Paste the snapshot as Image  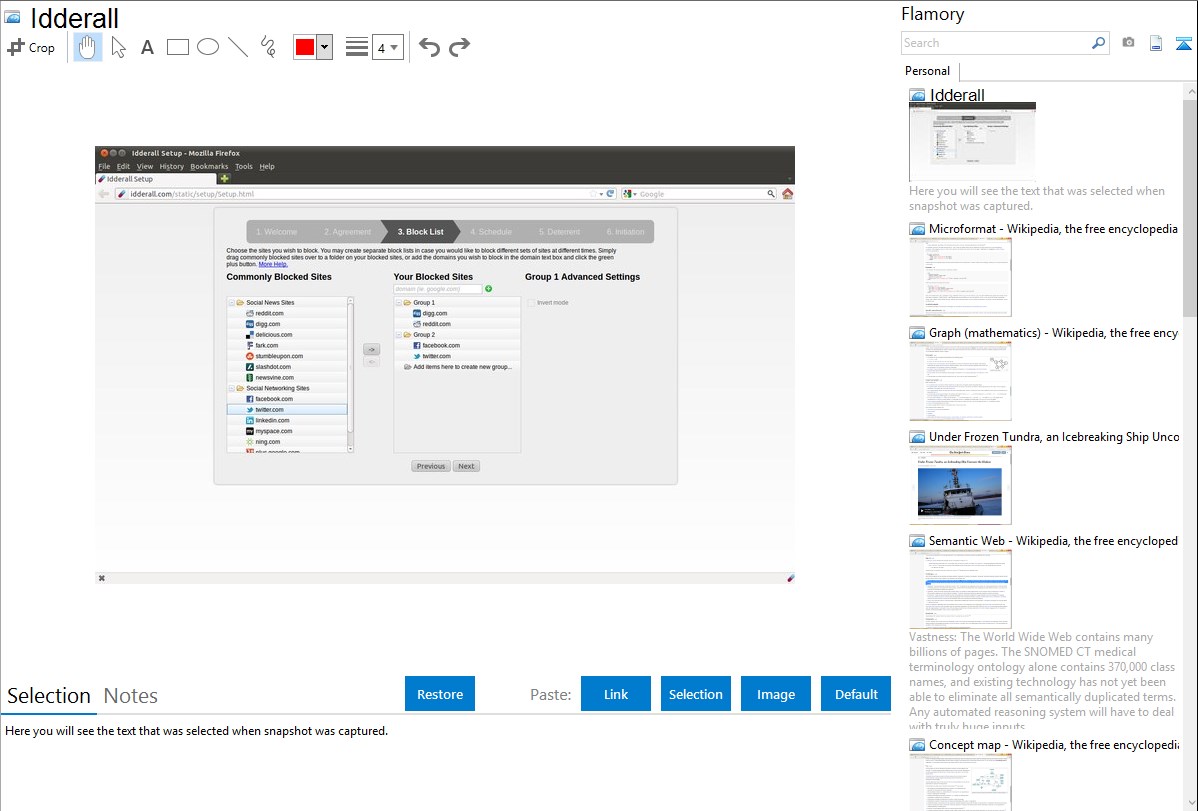775,694
